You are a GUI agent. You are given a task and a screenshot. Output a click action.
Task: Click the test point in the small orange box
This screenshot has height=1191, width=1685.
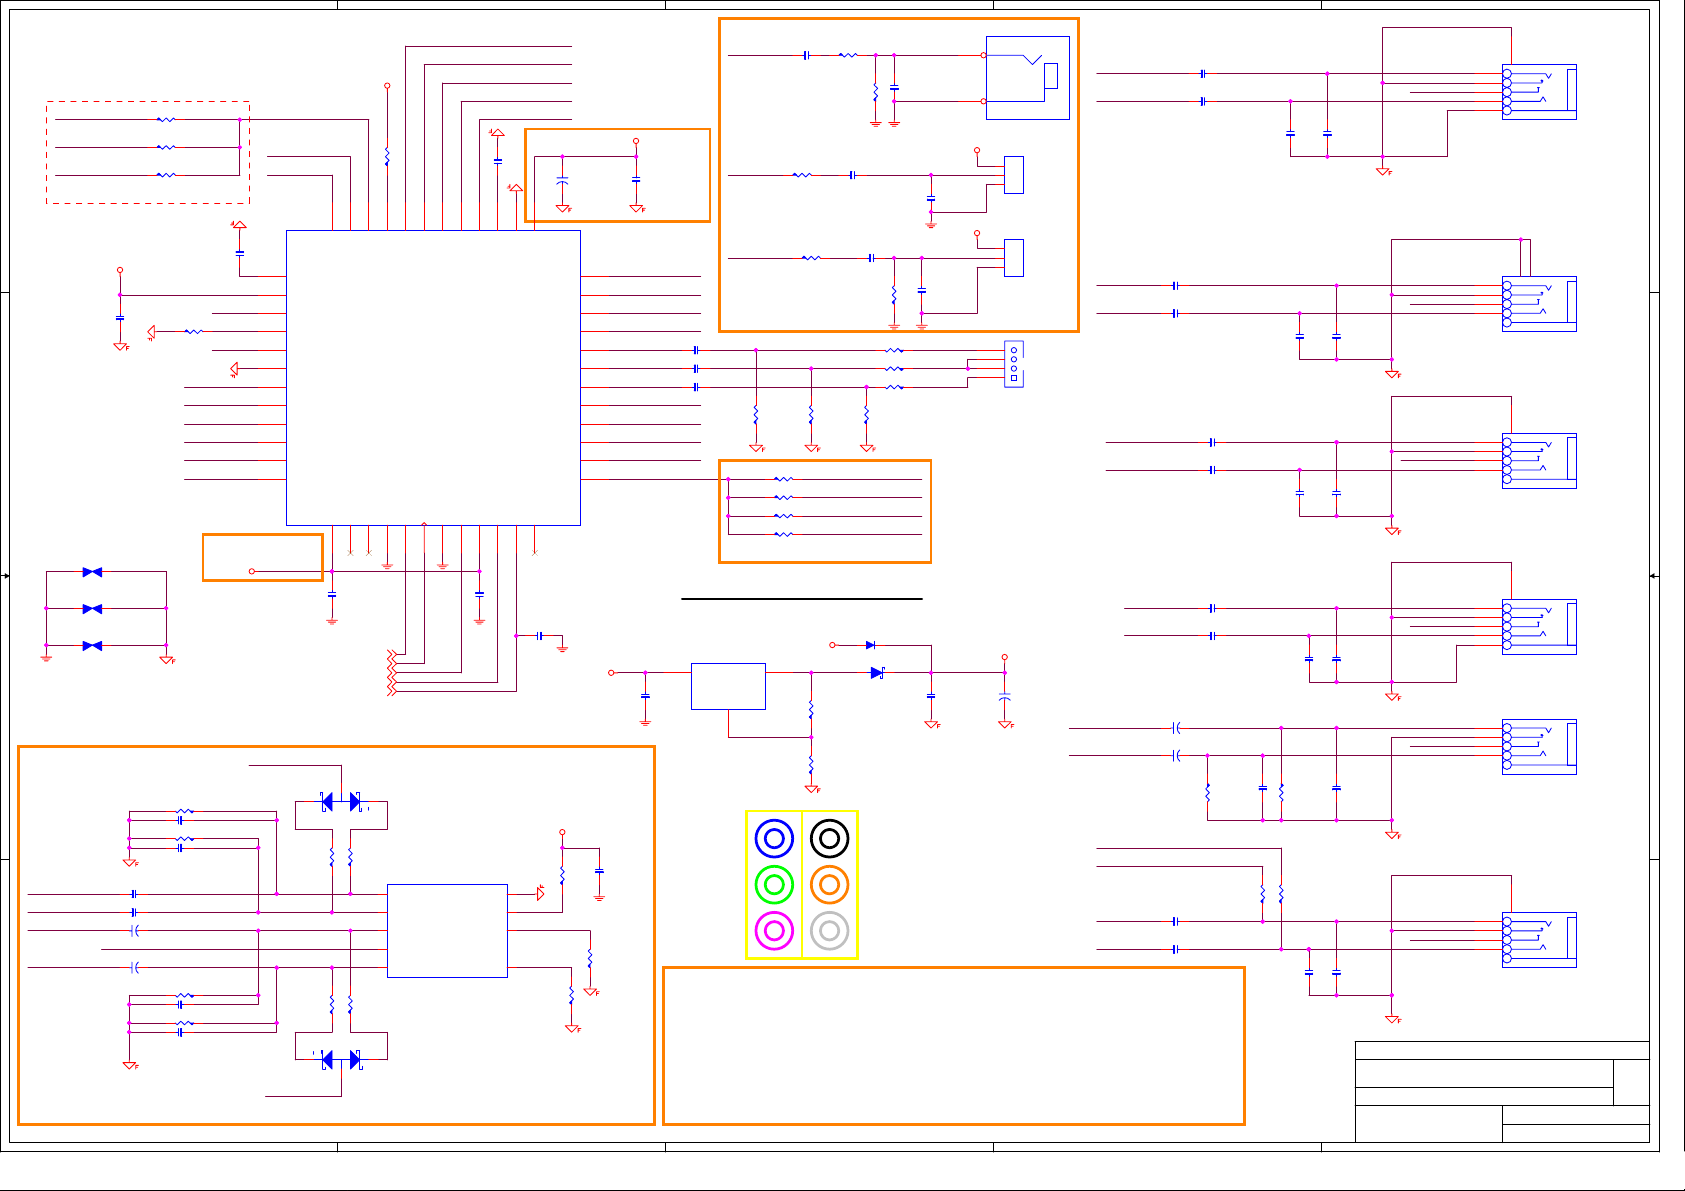coord(251,571)
